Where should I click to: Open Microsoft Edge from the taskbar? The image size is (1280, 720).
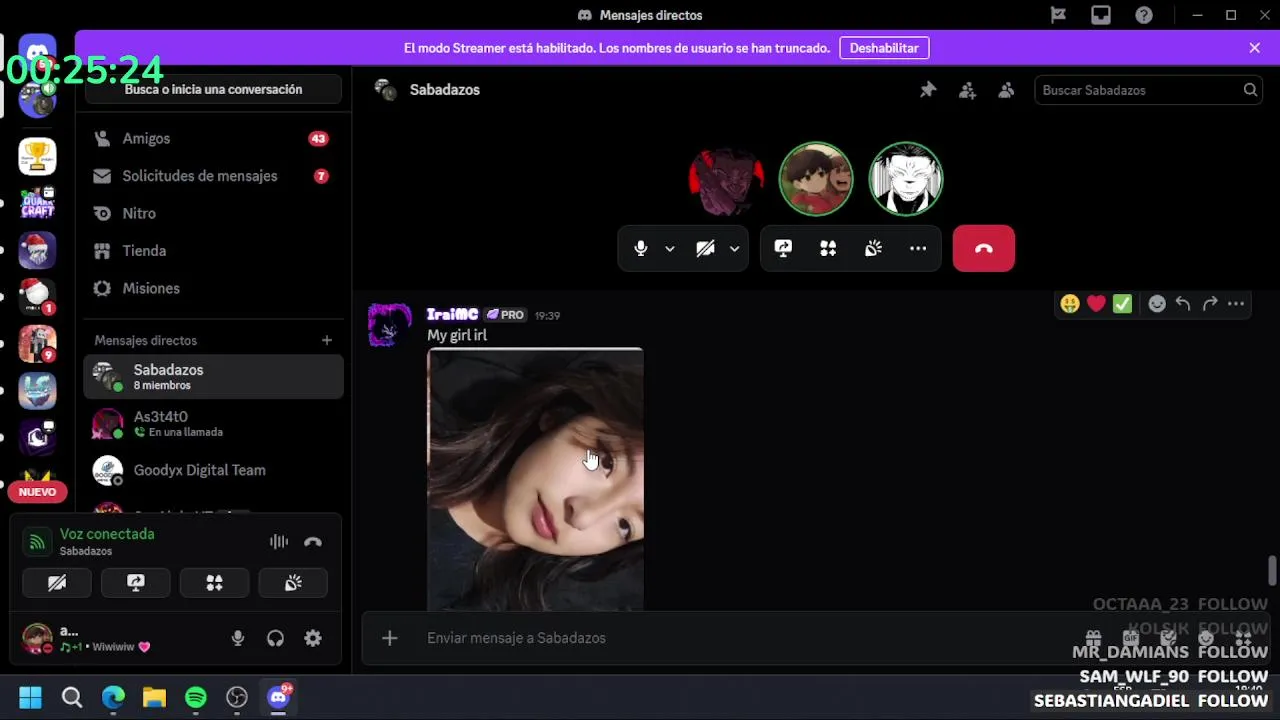(x=113, y=697)
